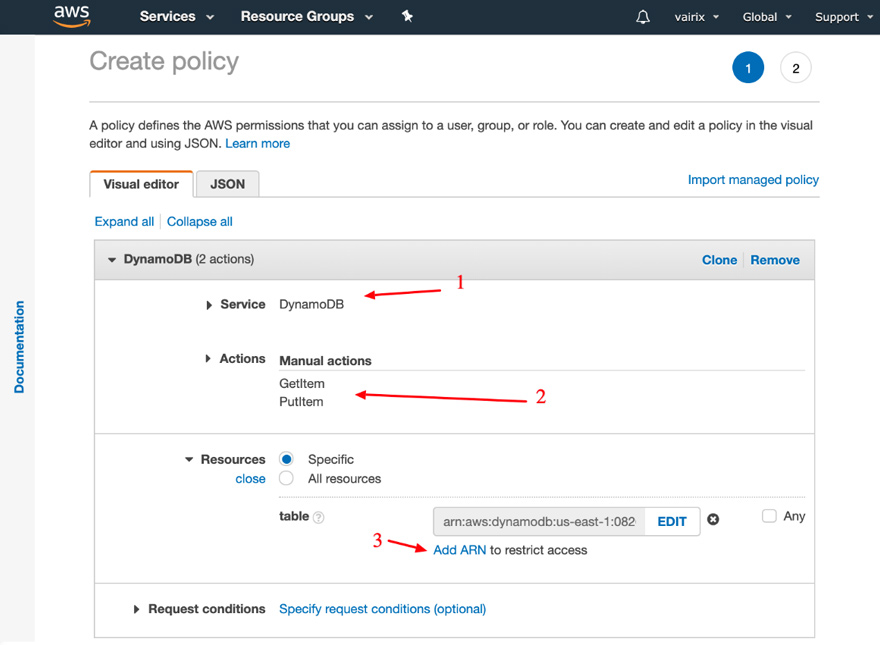880x645 pixels.
Task: Click Expand all link
Action: coord(124,222)
